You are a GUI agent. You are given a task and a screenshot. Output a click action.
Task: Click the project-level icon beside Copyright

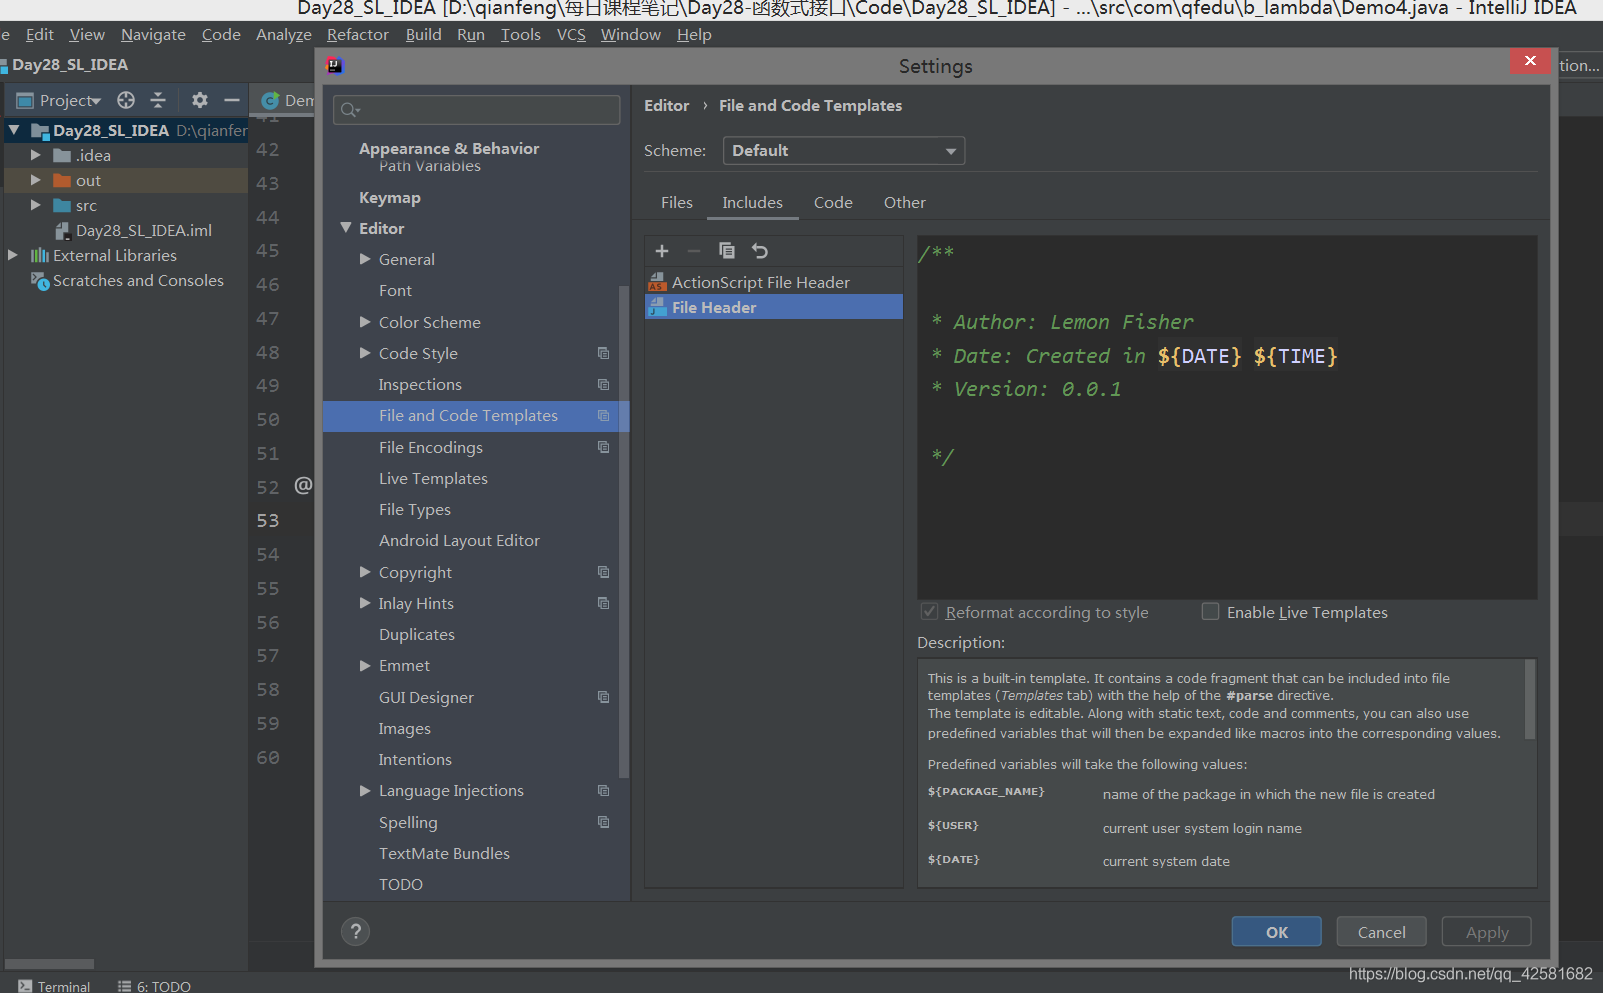click(x=603, y=572)
